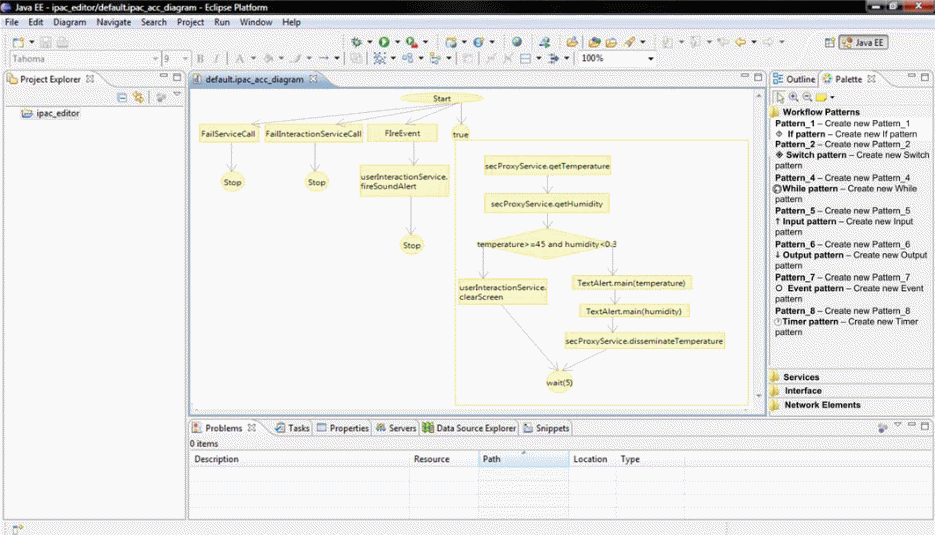Open the File menu

click(11, 22)
